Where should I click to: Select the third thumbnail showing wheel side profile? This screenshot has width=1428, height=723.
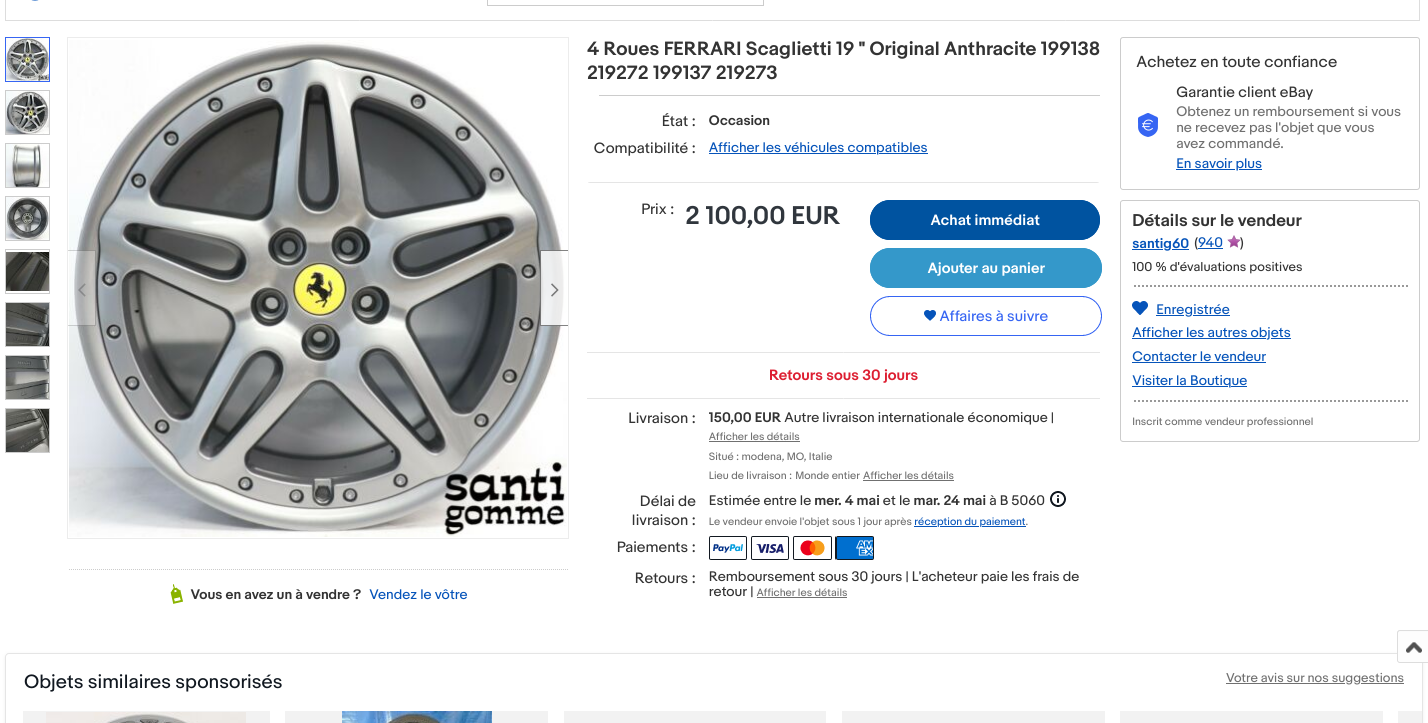(x=27, y=165)
